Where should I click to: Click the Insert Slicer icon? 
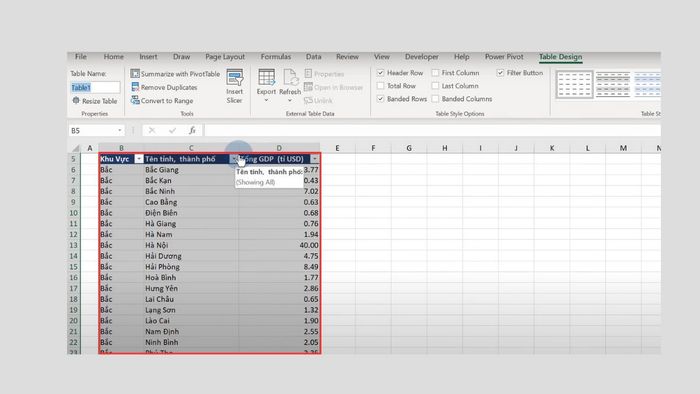tap(234, 78)
